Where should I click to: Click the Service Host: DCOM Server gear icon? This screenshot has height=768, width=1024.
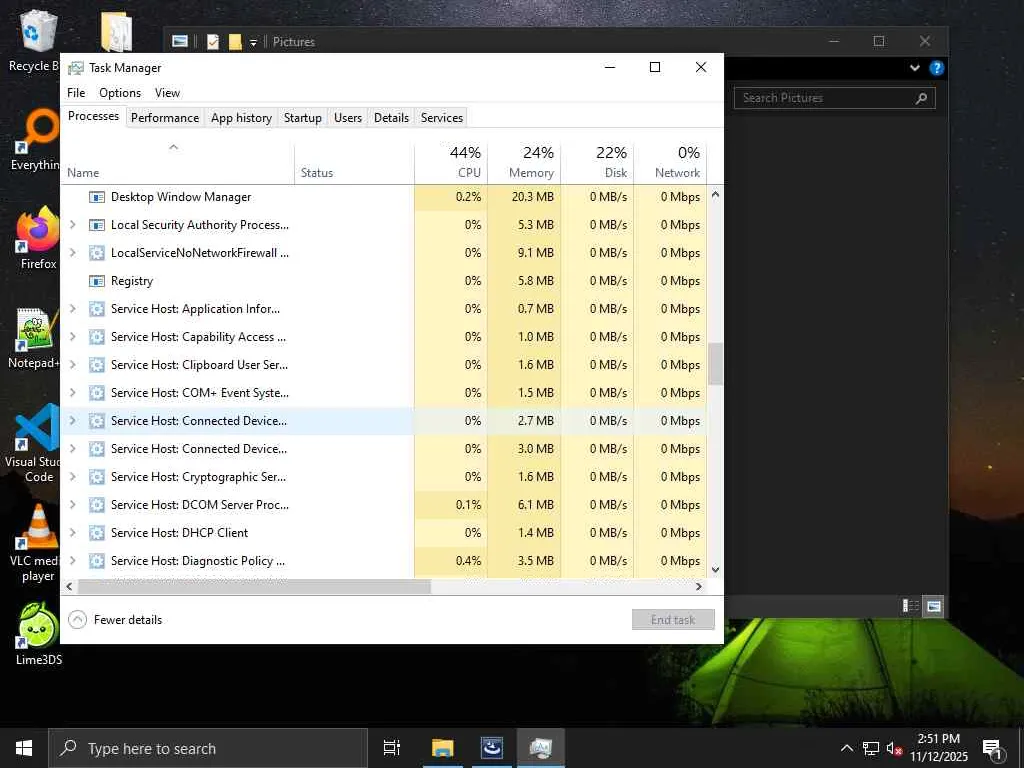[x=97, y=505]
